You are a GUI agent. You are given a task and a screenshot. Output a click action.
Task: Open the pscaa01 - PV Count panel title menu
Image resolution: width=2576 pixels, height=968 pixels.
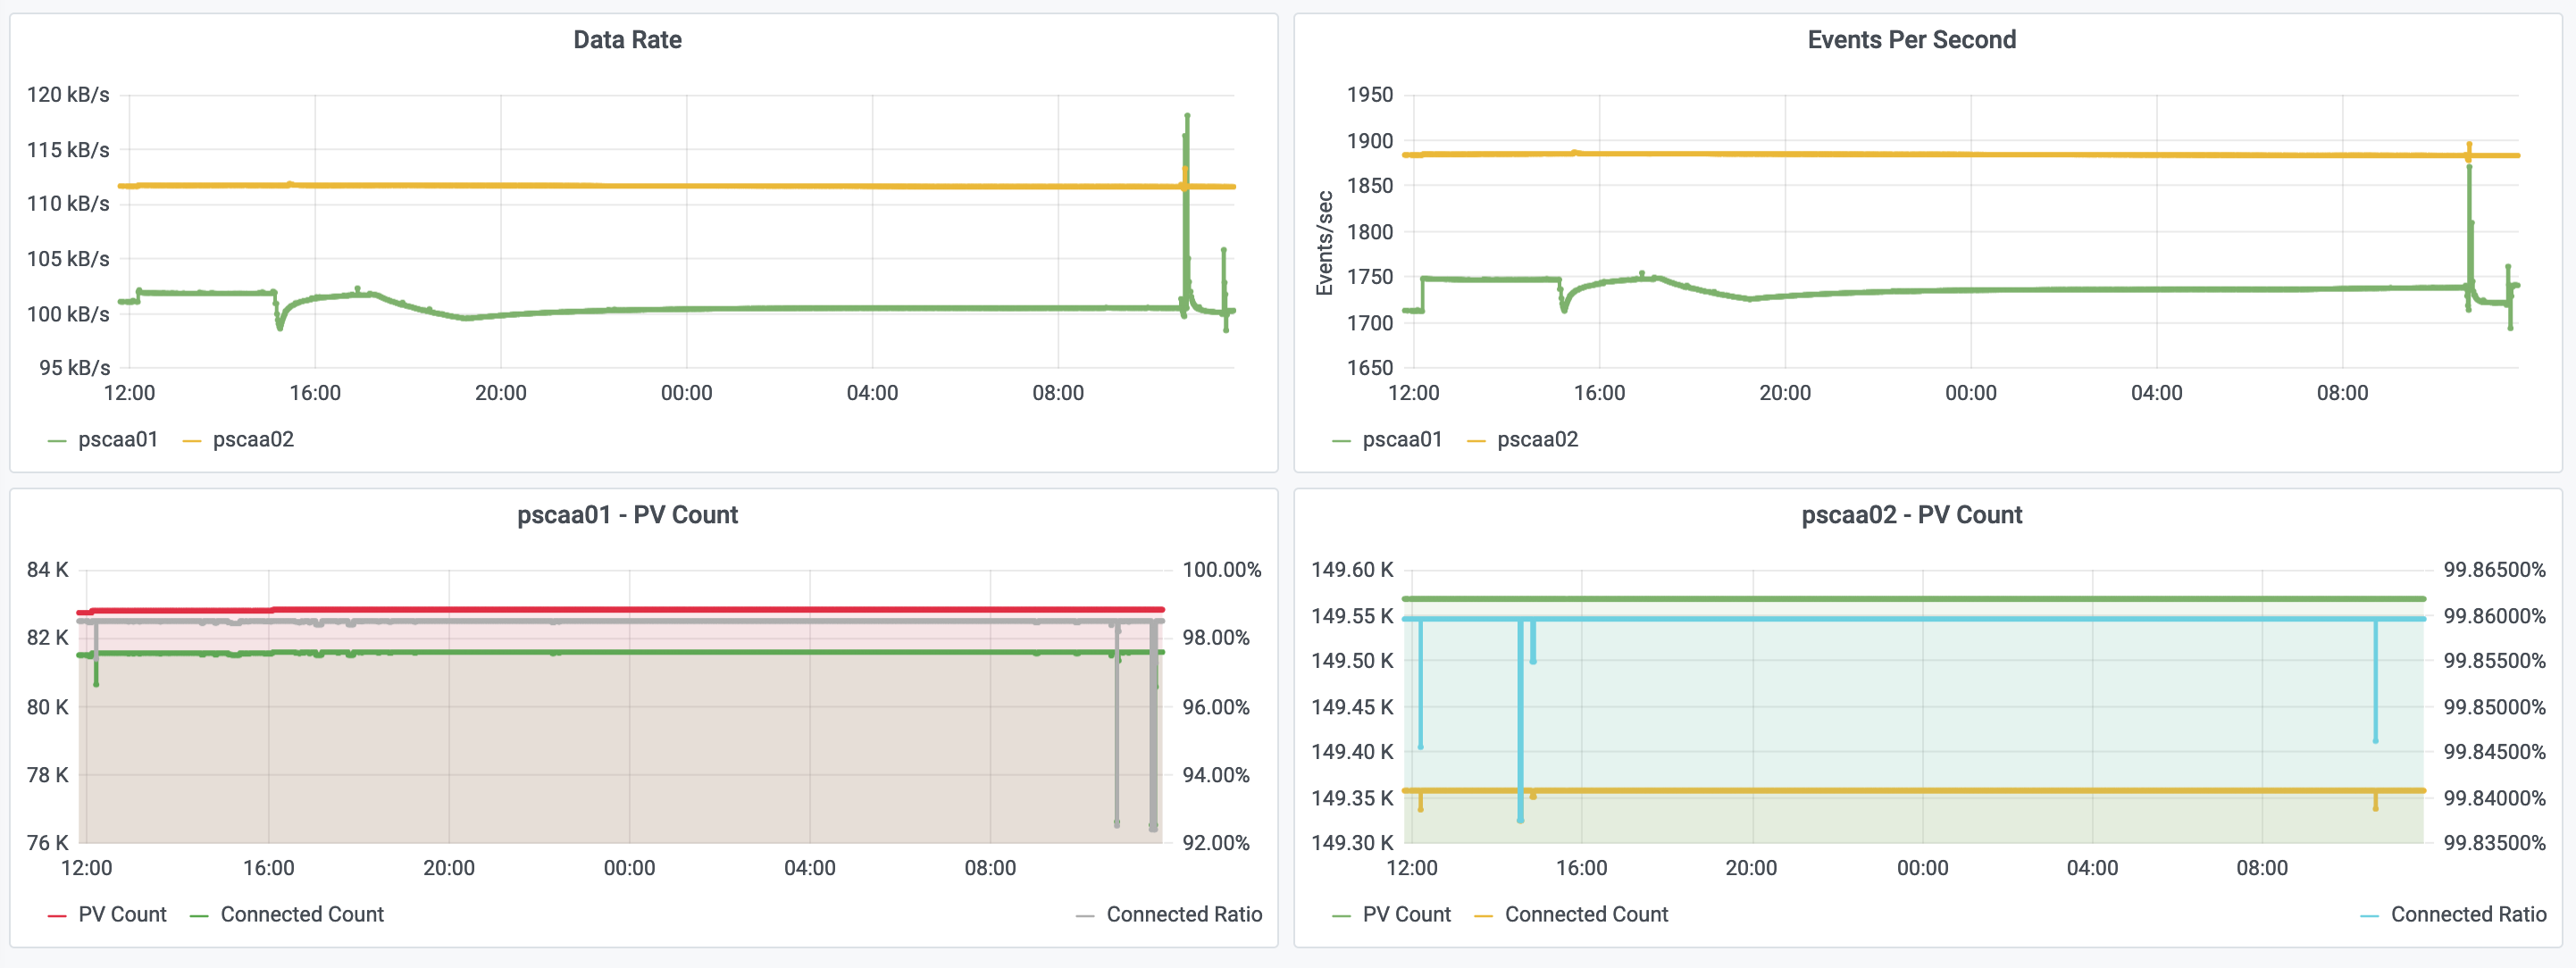click(x=627, y=515)
